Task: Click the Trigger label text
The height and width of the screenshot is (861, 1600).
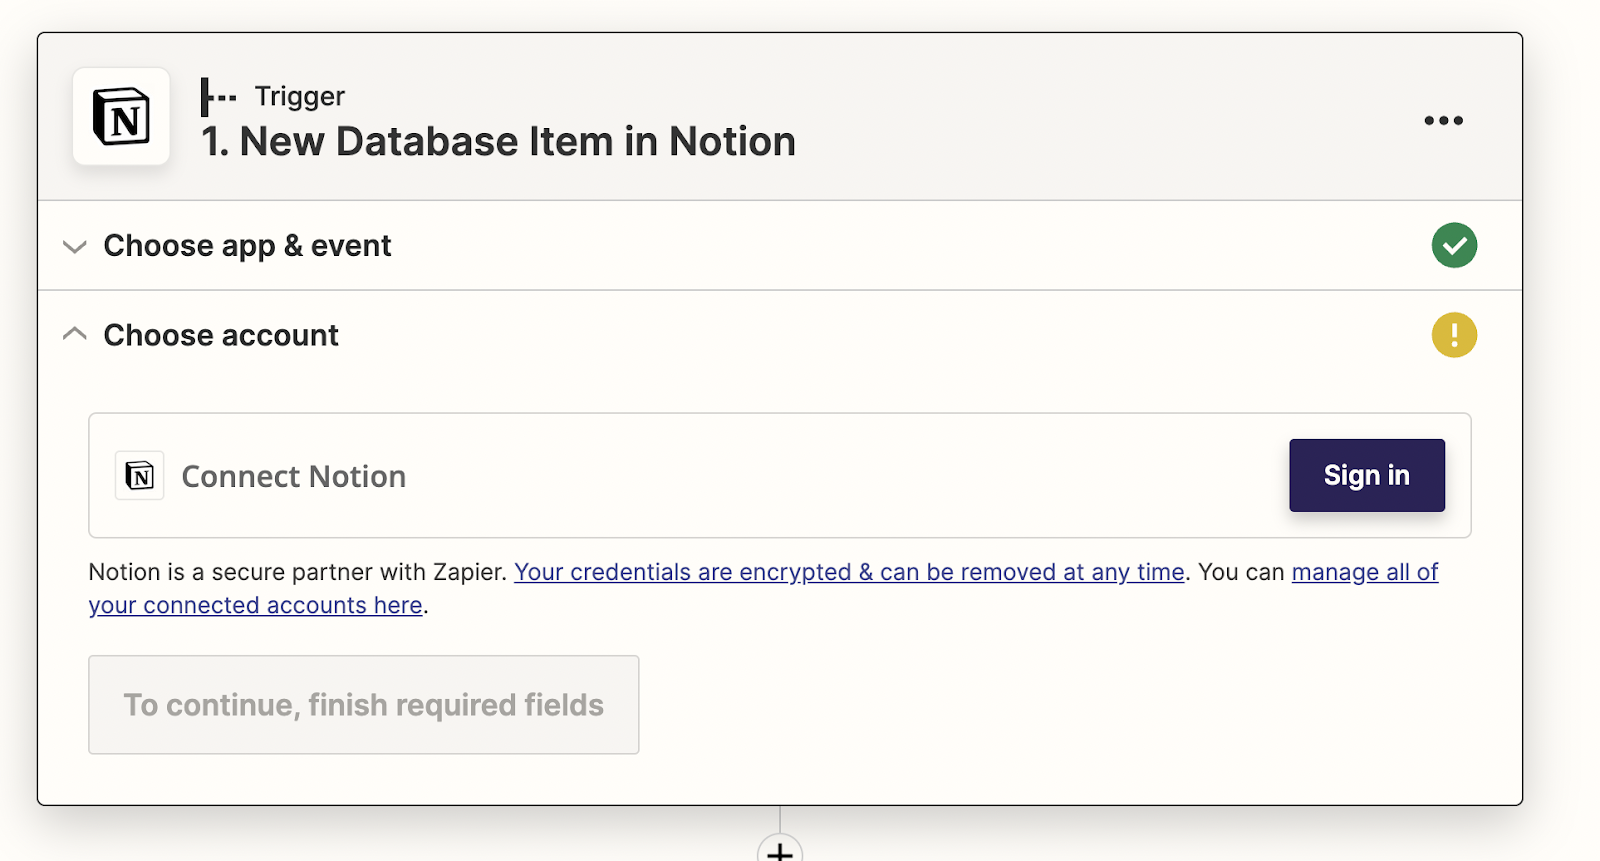Action: 299,96
